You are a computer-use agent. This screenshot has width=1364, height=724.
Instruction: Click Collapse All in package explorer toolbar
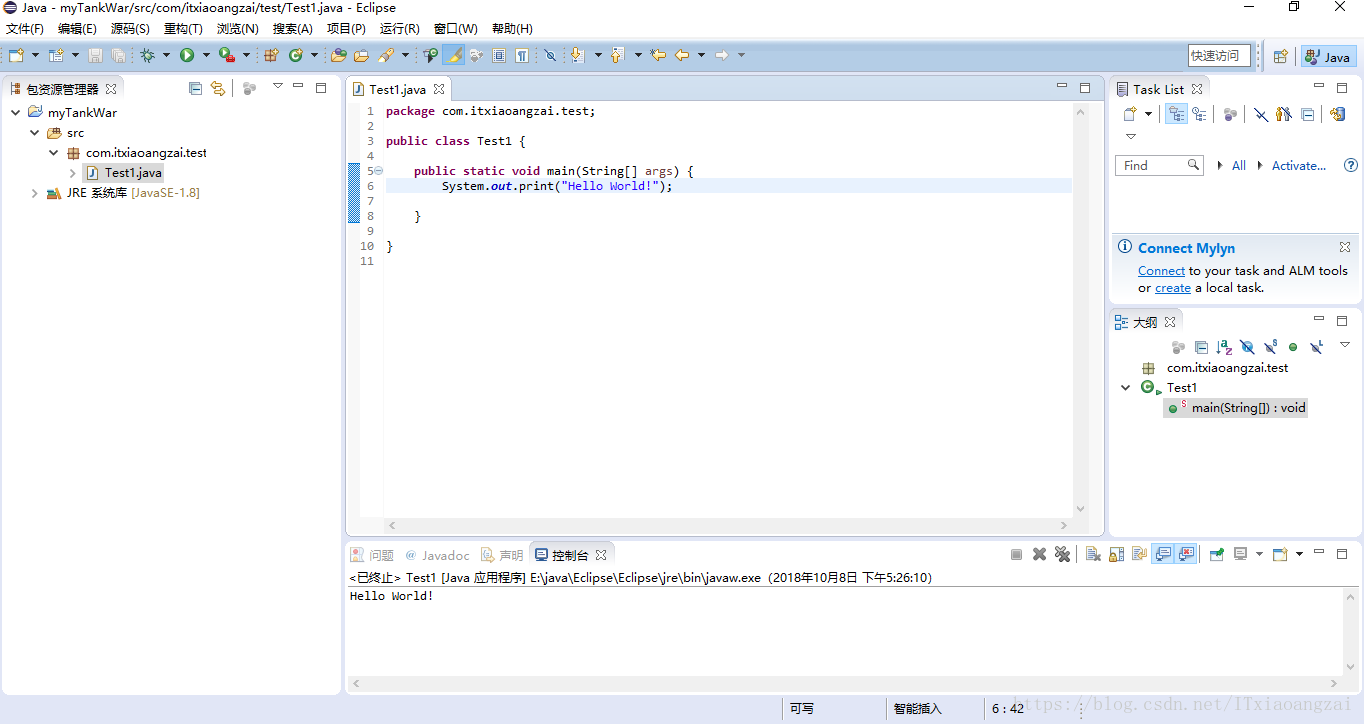[195, 89]
